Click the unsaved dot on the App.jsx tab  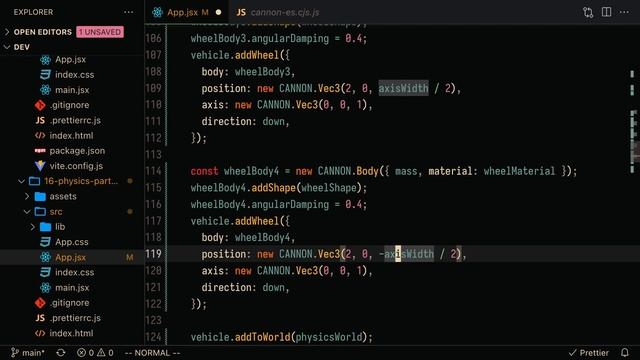coord(218,12)
